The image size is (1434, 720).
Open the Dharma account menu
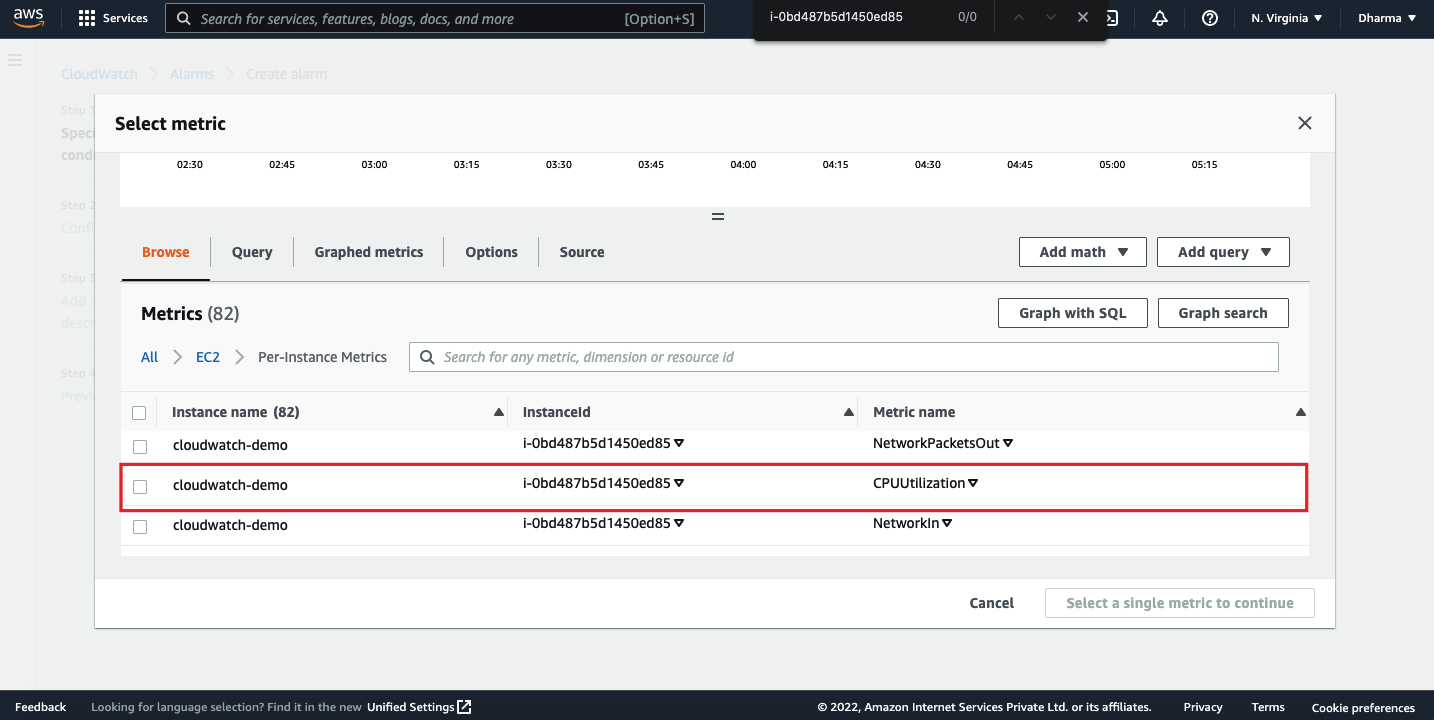coord(1387,18)
